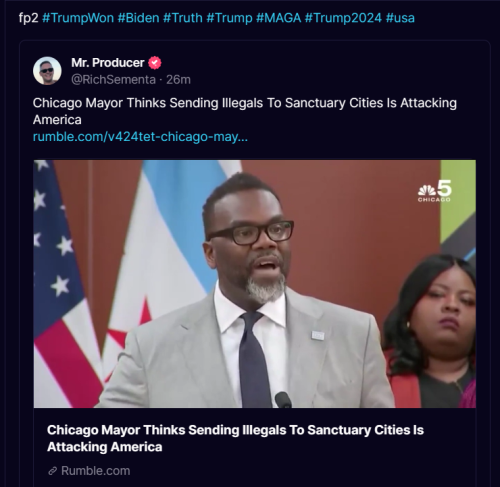500x487 pixels.
Task: Click the 26m post timestamp
Action: click(178, 80)
